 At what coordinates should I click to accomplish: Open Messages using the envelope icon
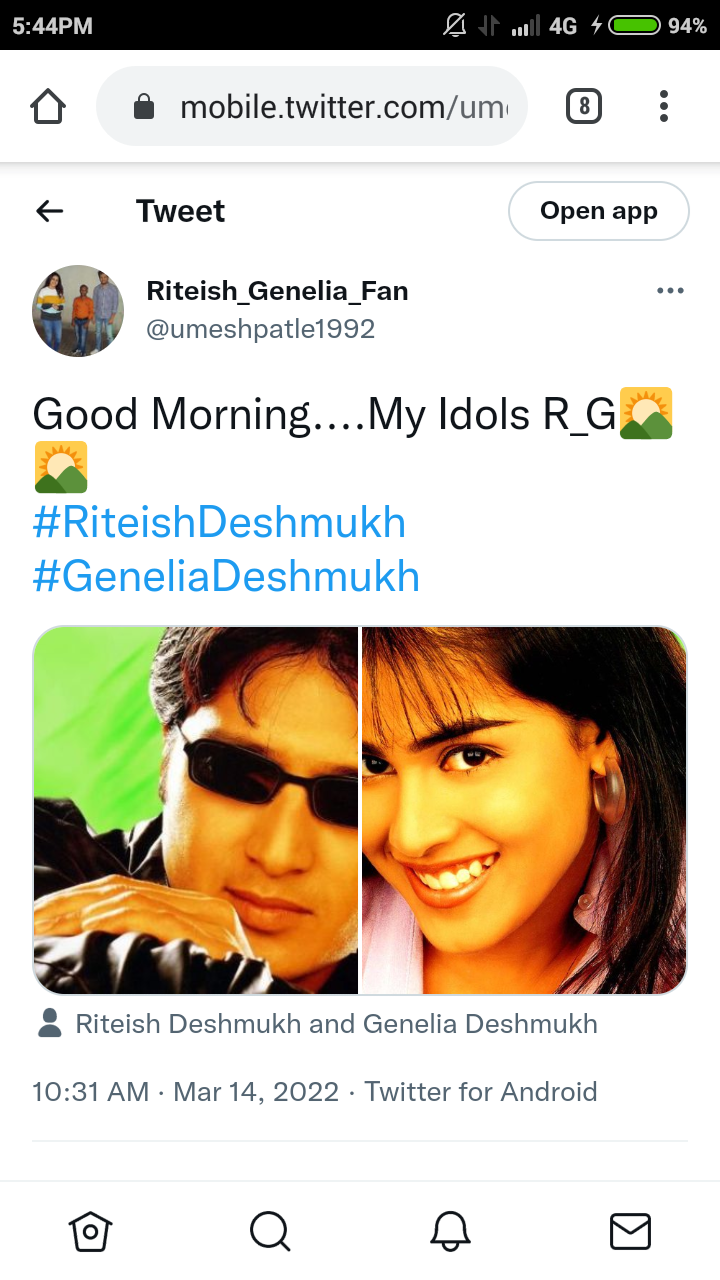click(630, 1231)
